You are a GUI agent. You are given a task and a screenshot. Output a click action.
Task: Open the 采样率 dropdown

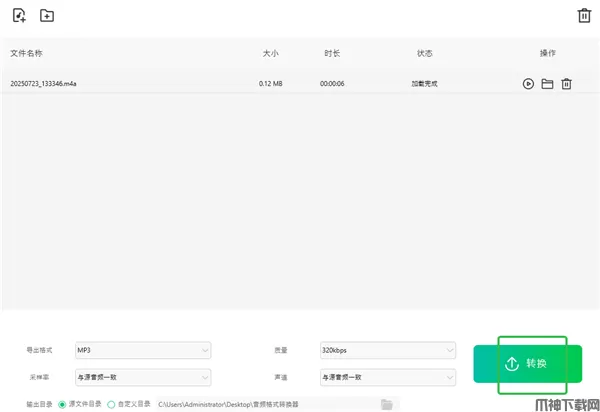(143, 377)
